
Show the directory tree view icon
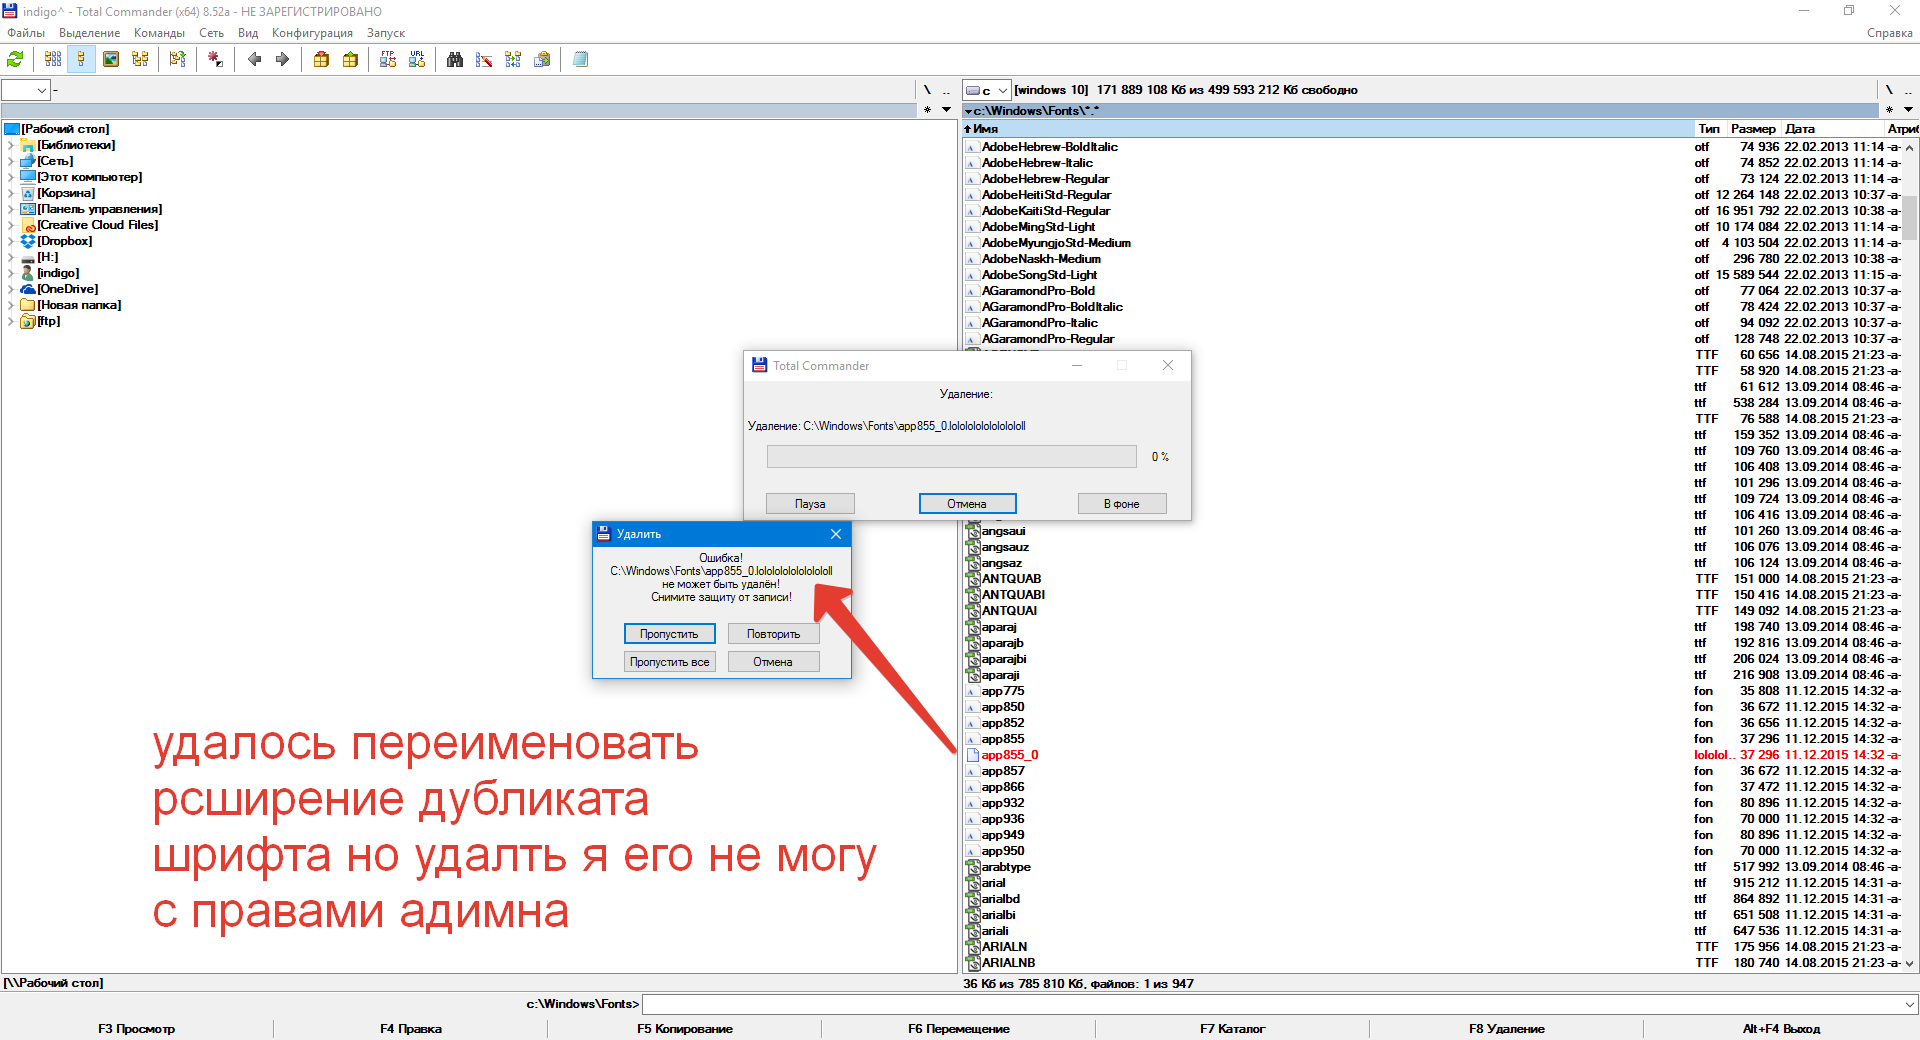pyautogui.click(x=140, y=60)
